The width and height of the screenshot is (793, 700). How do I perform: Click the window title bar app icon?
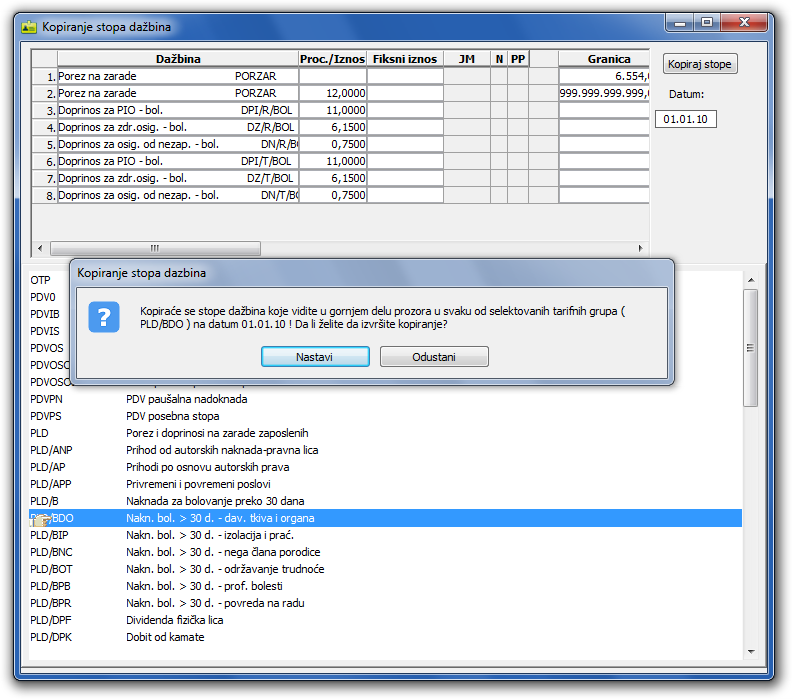click(x=29, y=27)
